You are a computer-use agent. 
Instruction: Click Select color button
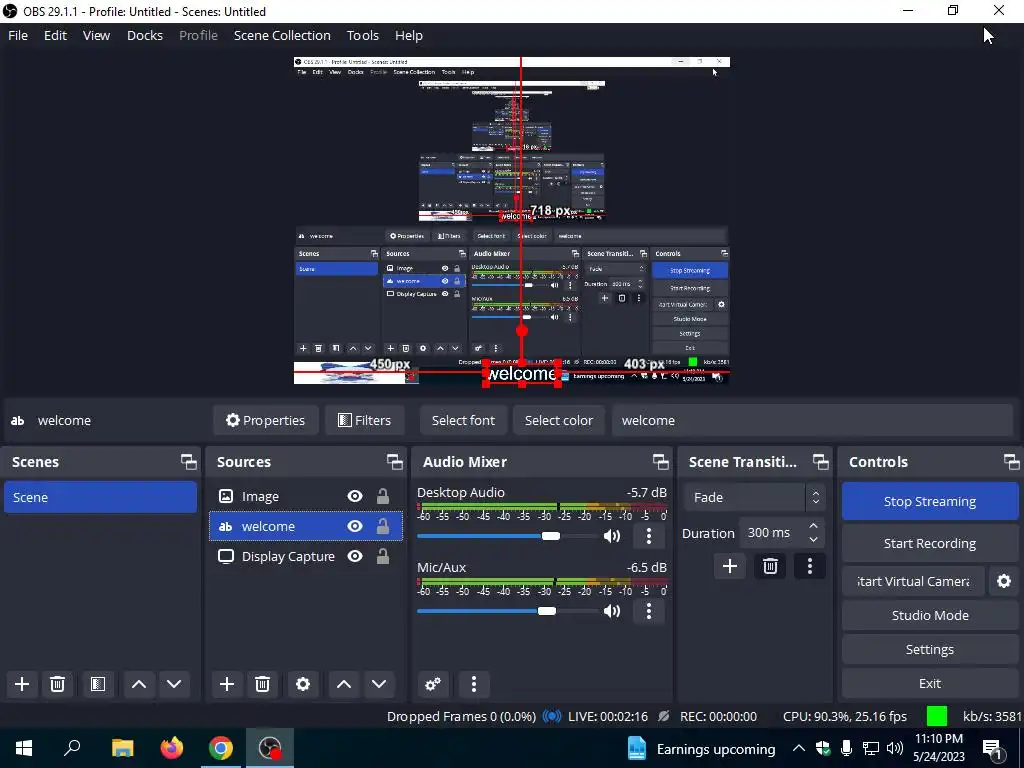pyautogui.click(x=559, y=420)
